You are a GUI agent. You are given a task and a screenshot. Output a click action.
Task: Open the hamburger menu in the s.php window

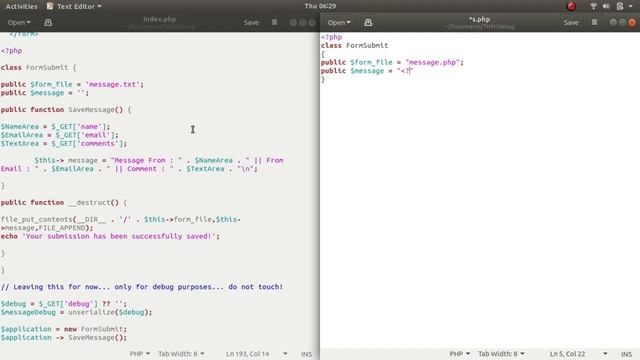click(x=594, y=22)
